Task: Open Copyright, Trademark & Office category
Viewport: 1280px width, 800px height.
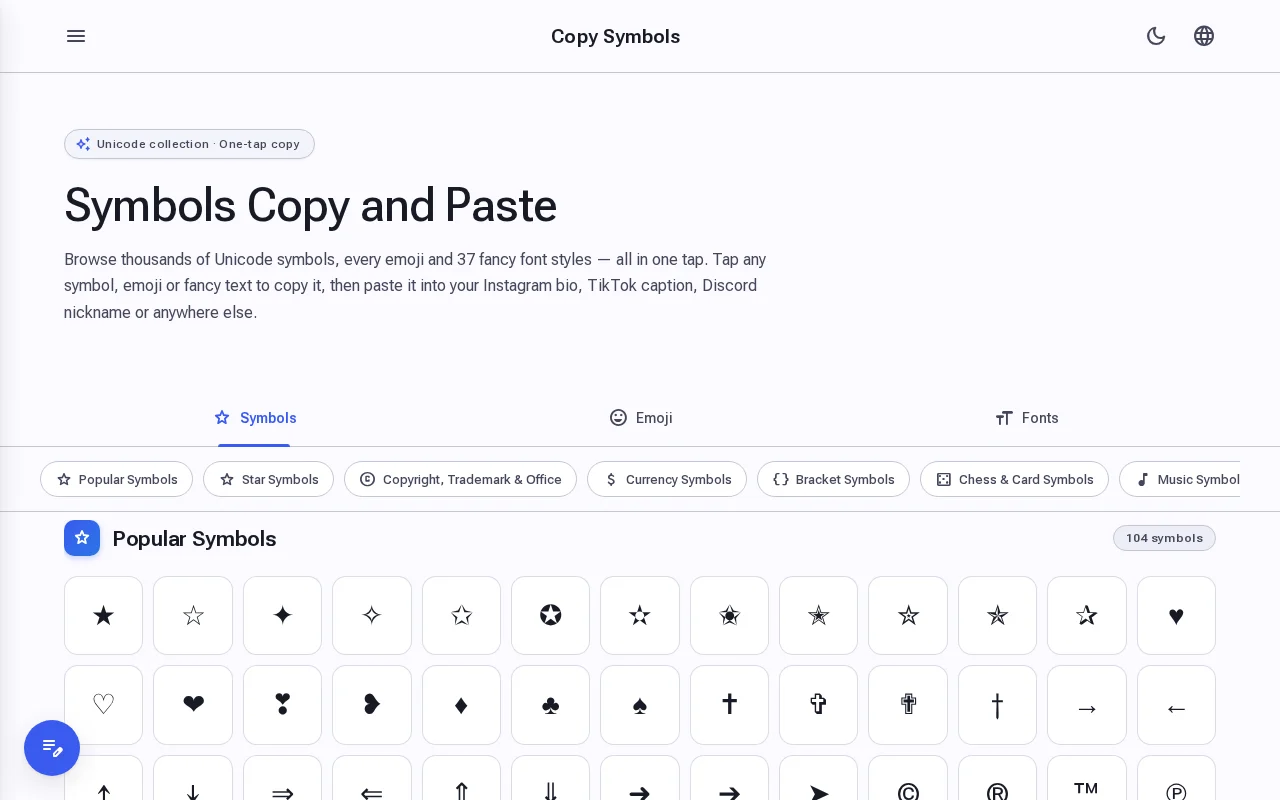Action: click(x=460, y=479)
